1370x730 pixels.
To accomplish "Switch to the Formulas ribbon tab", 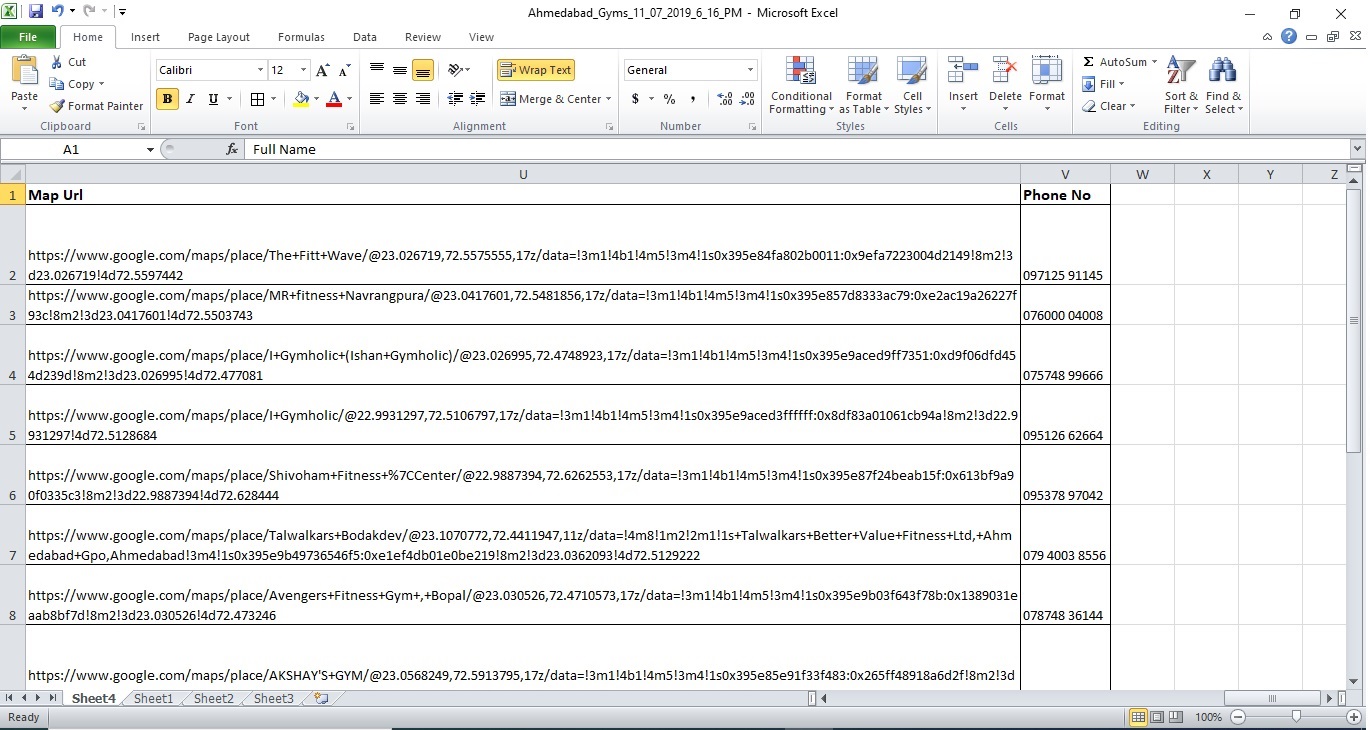I will pyautogui.click(x=300, y=37).
